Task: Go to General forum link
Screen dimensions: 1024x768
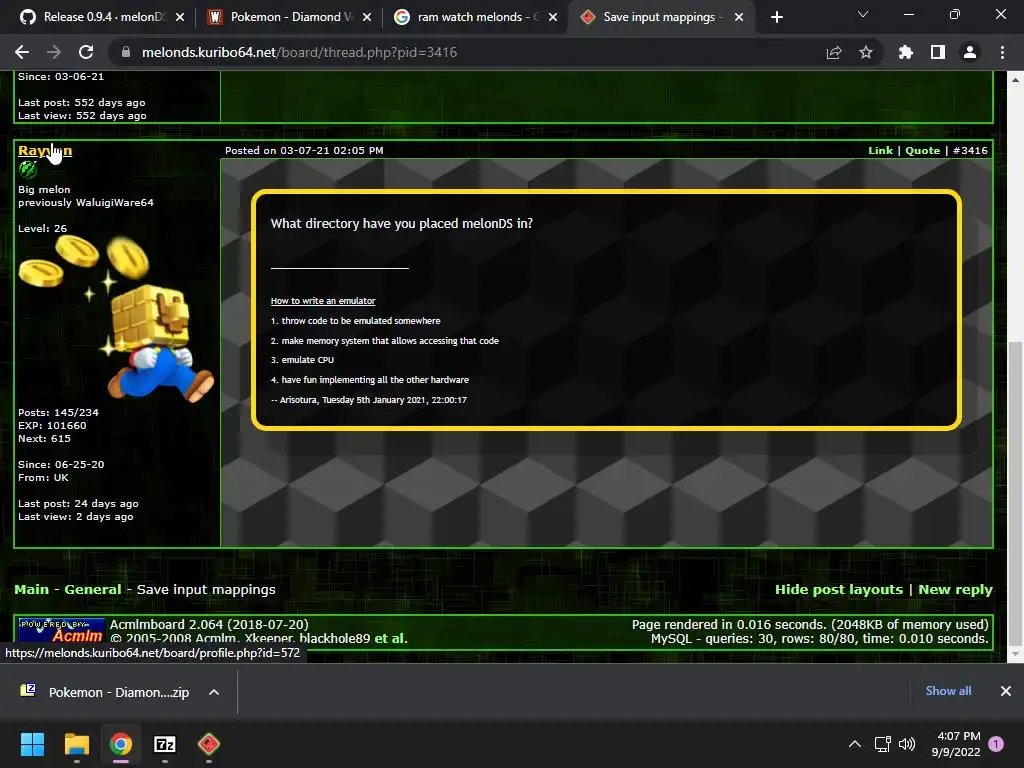Action: click(93, 589)
